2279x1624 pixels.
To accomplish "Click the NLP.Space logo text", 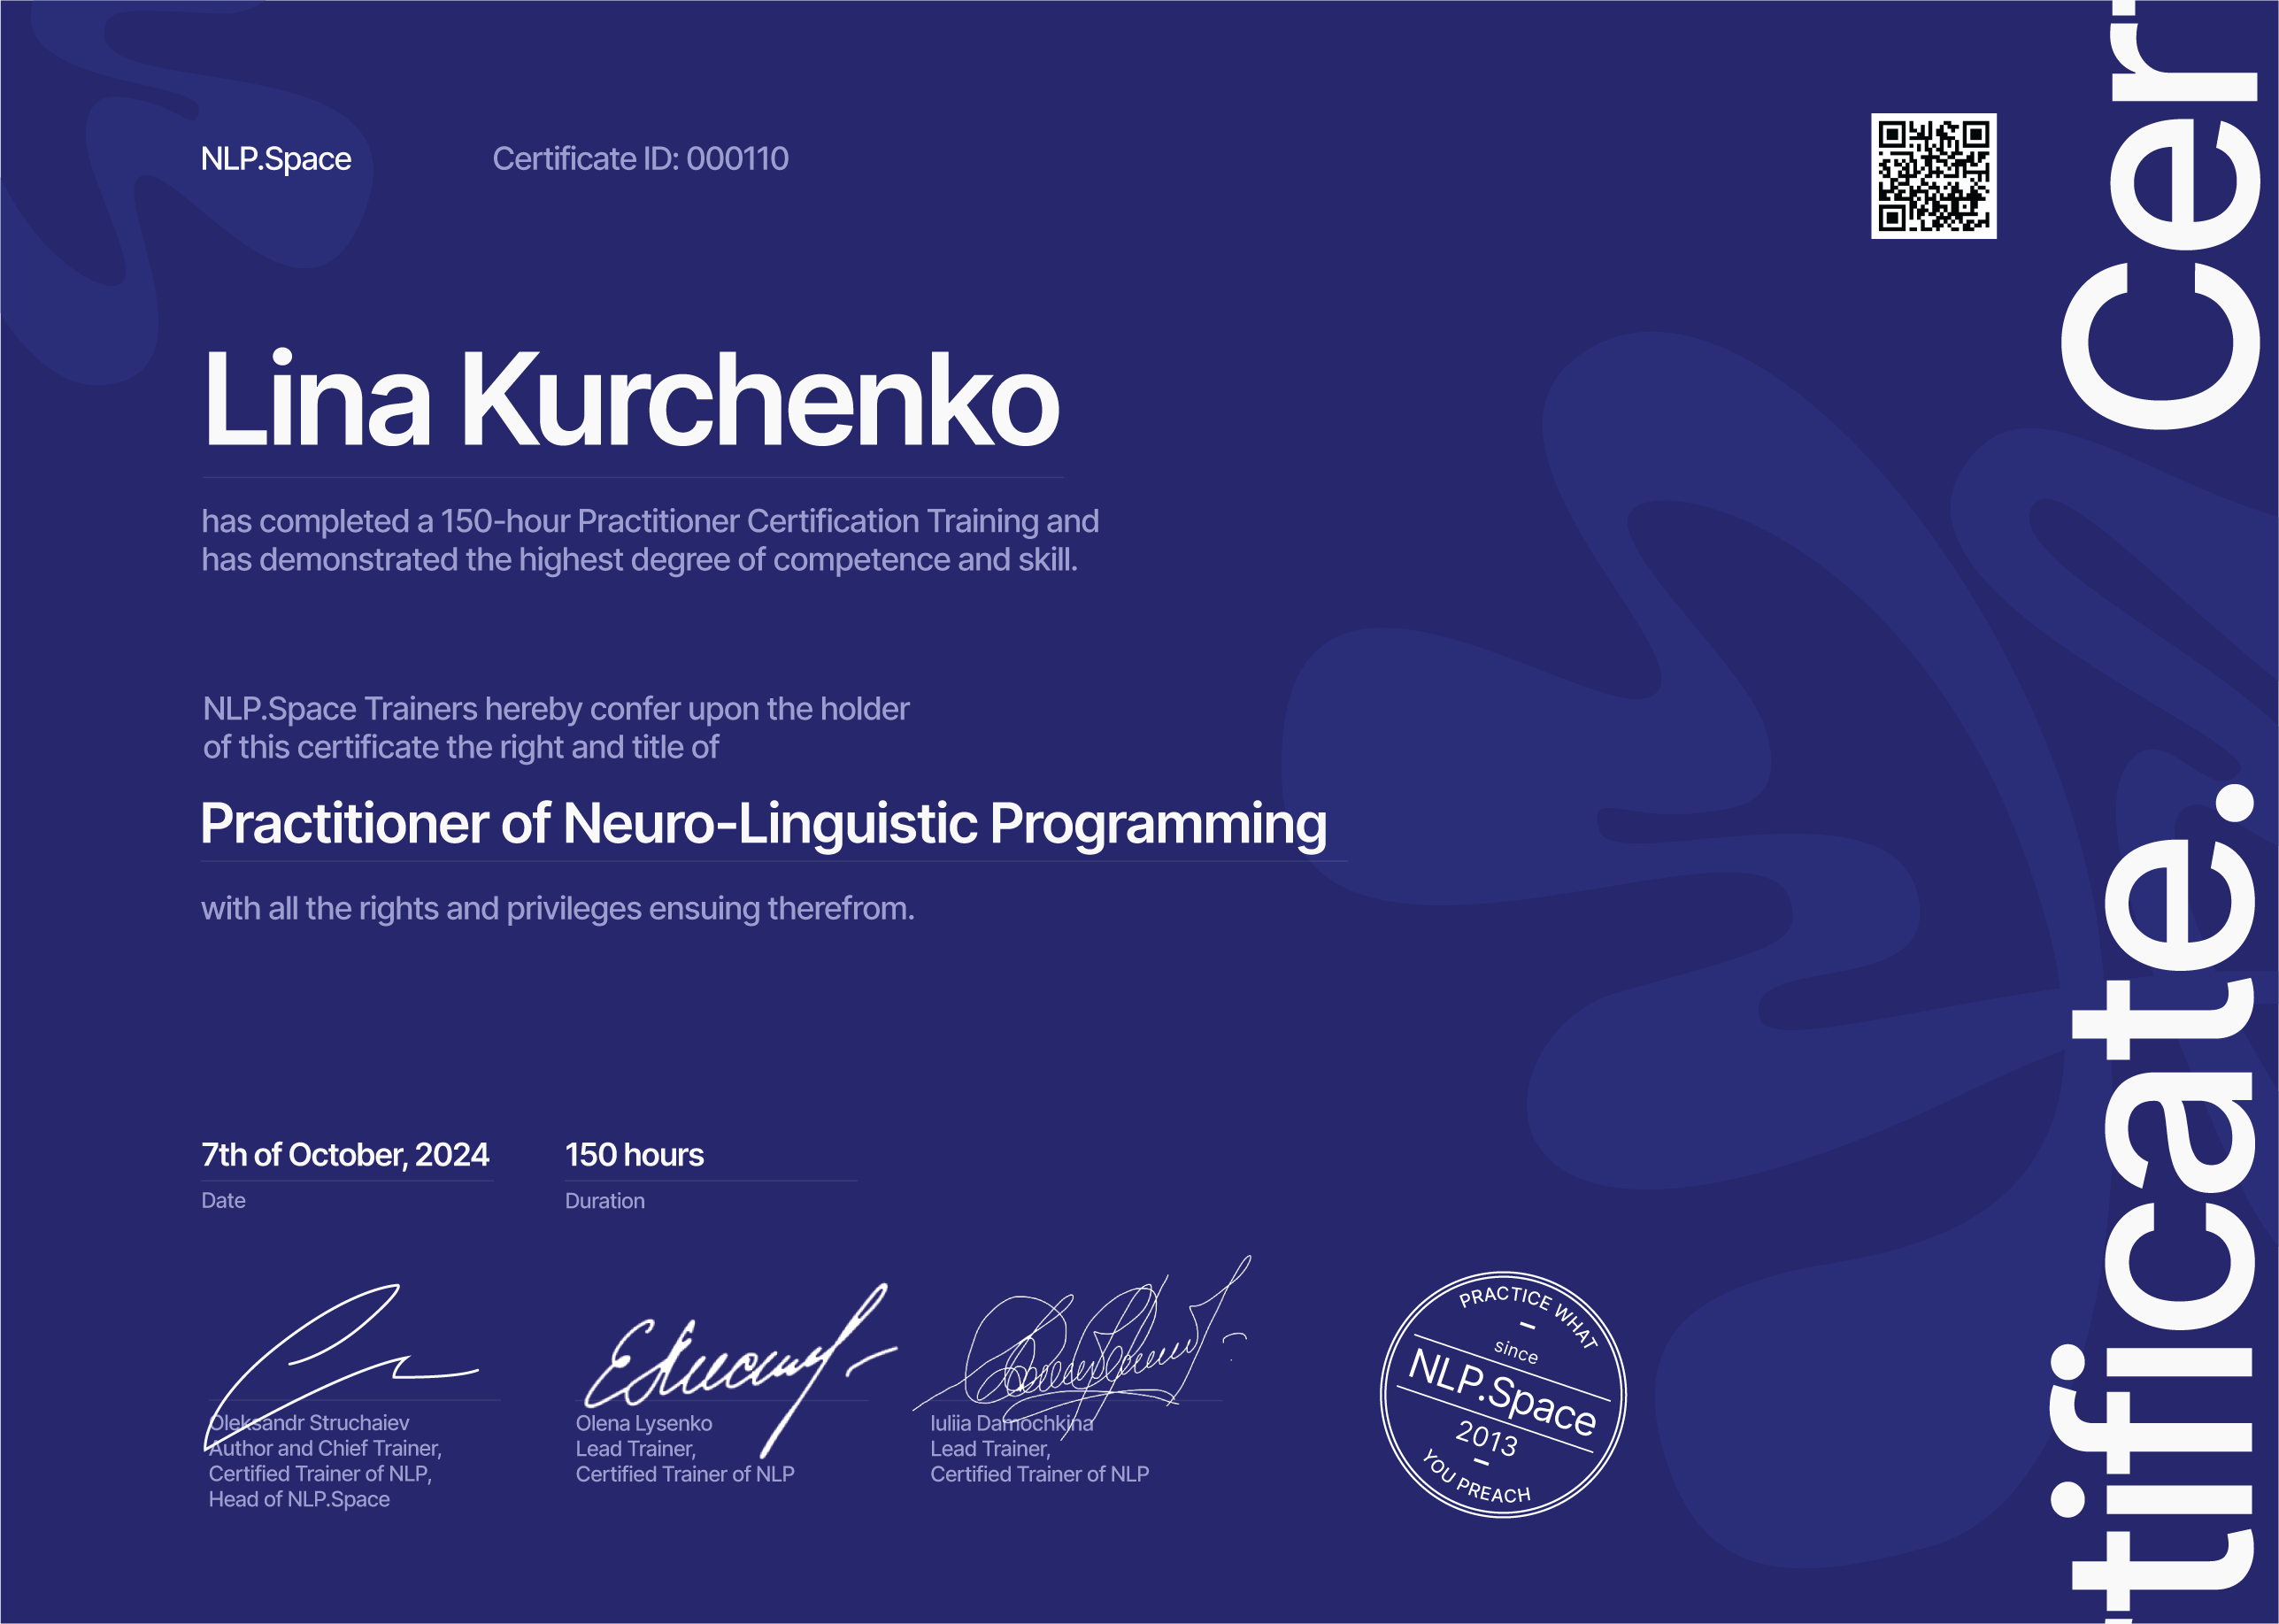I will click(x=276, y=159).
